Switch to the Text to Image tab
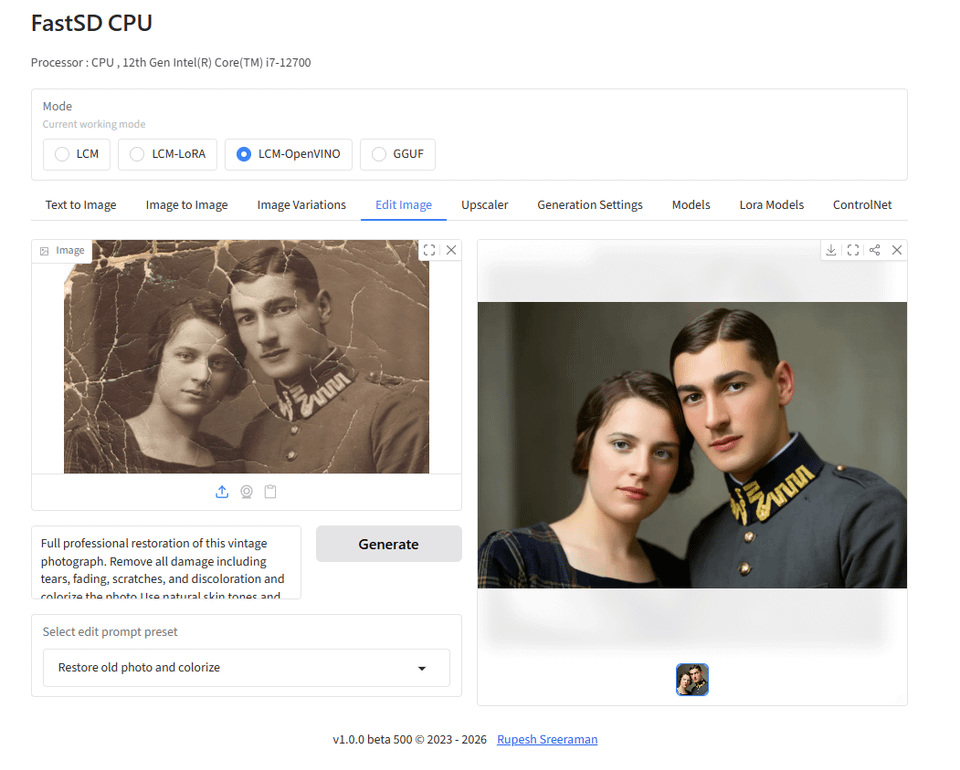The image size is (960, 770). (x=81, y=205)
